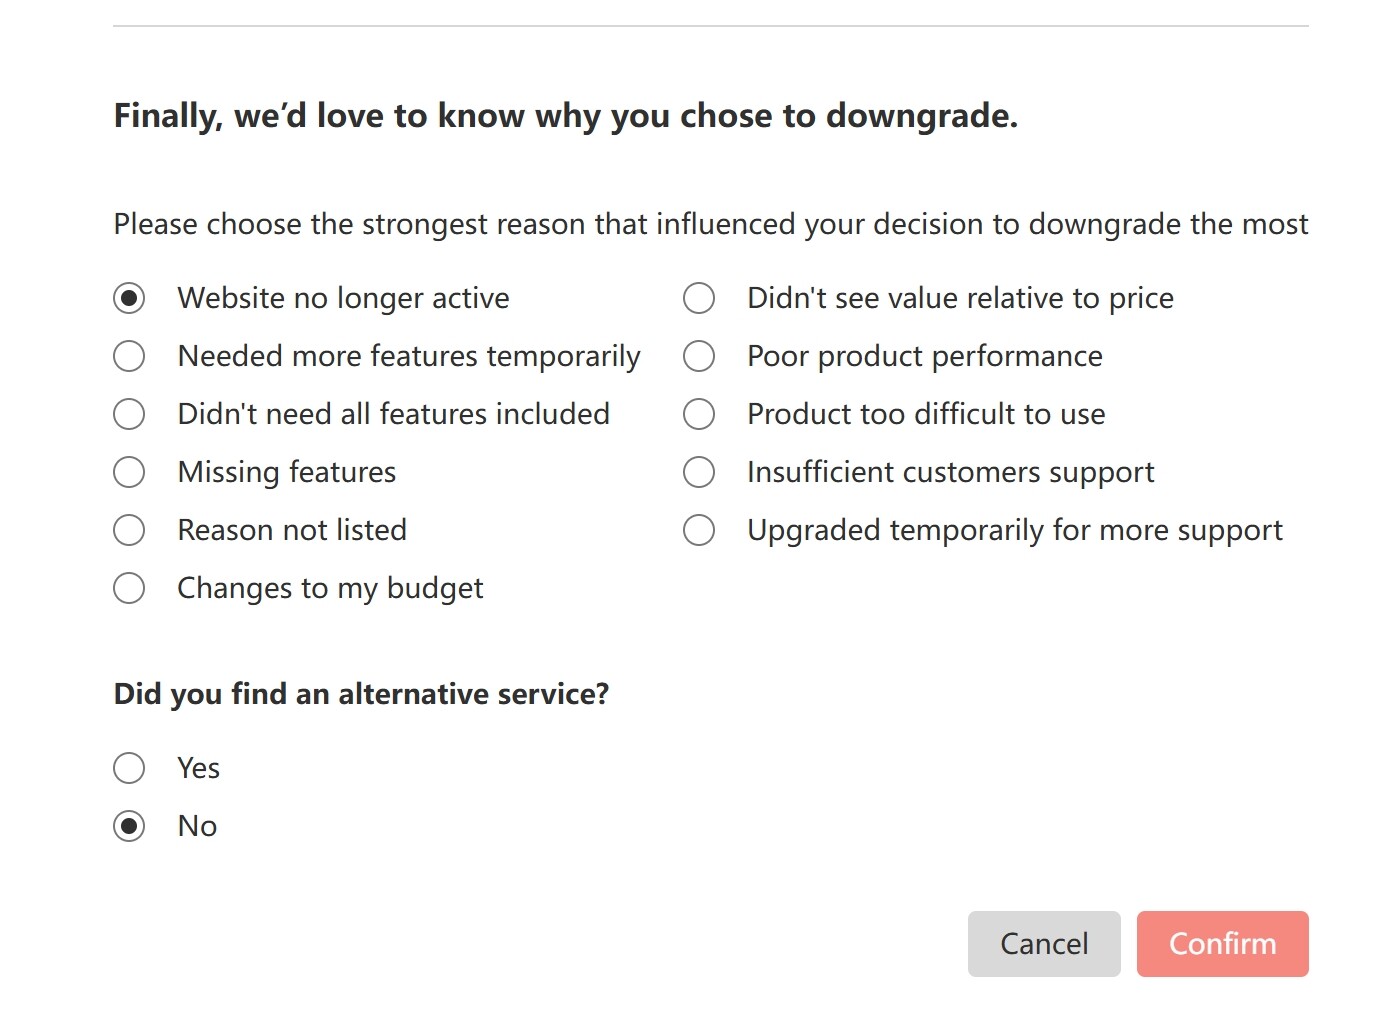This screenshot has width=1382, height=1015.
Task: Select 'Didn't need all features included'
Action: (129, 414)
